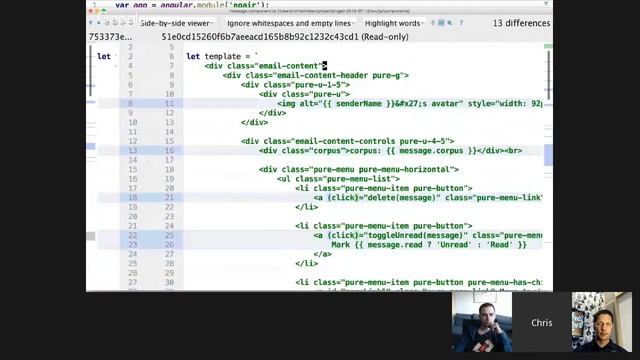Click the right vertical scrollbar thumb

coord(549,74)
